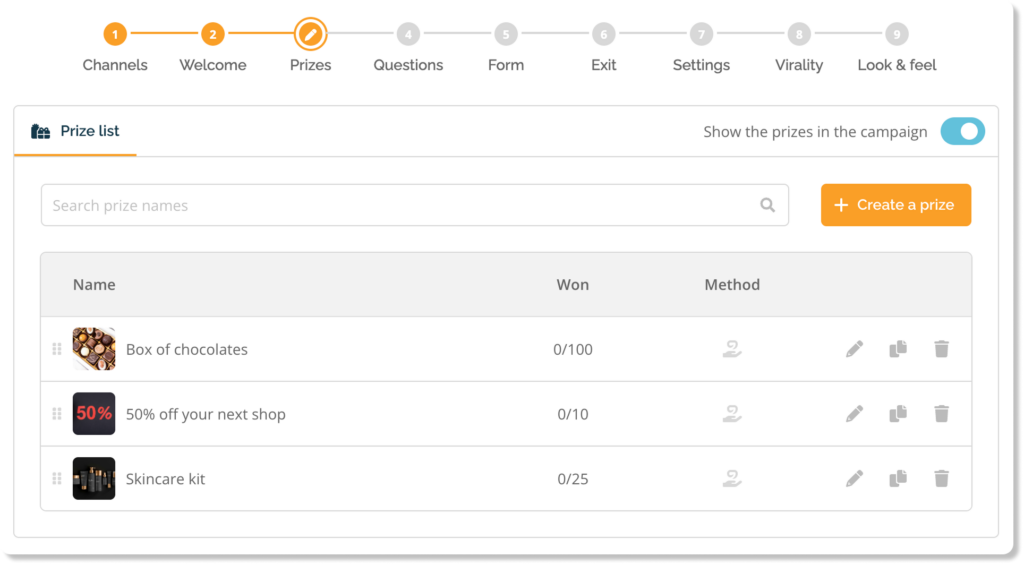
Task: Edit the Box of chocolates prize
Action: [x=854, y=349]
